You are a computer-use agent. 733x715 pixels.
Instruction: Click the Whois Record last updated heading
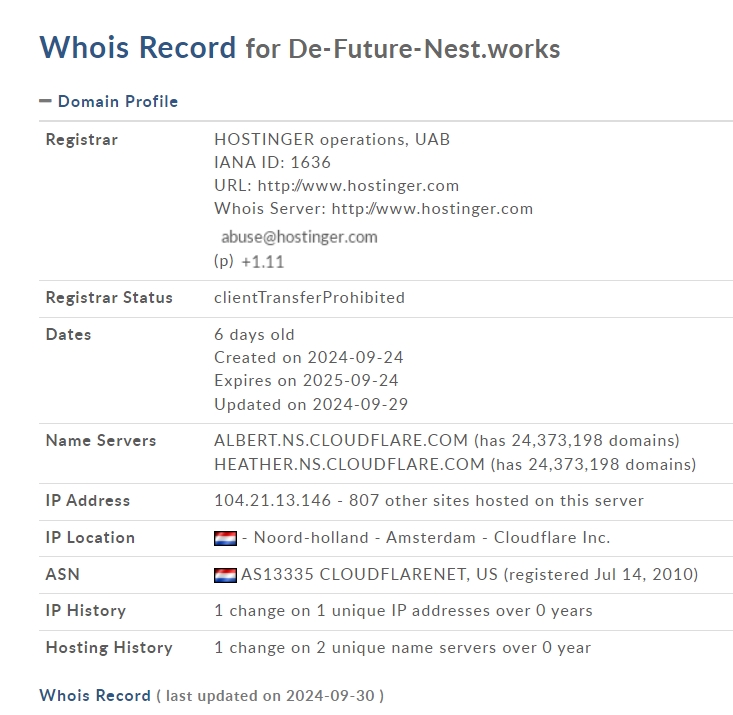211,695
